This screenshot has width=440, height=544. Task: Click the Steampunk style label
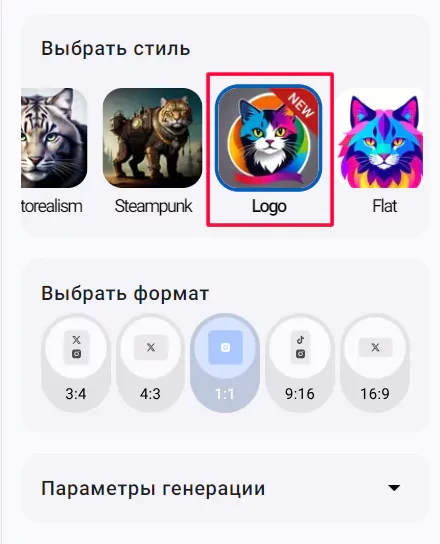pyautogui.click(x=153, y=206)
